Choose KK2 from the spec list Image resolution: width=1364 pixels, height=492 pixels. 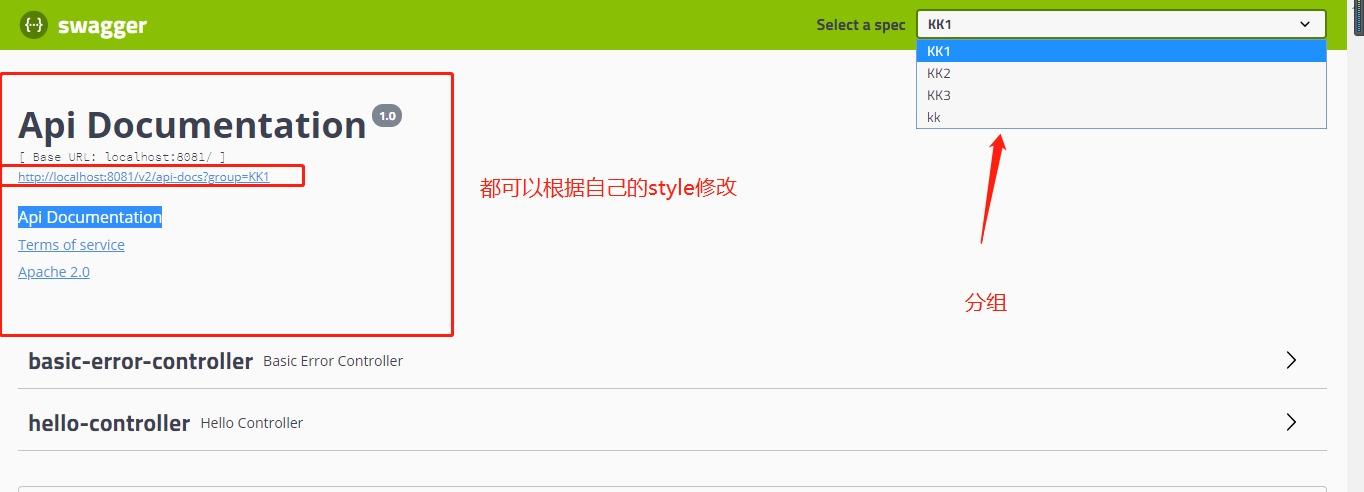click(1121, 73)
